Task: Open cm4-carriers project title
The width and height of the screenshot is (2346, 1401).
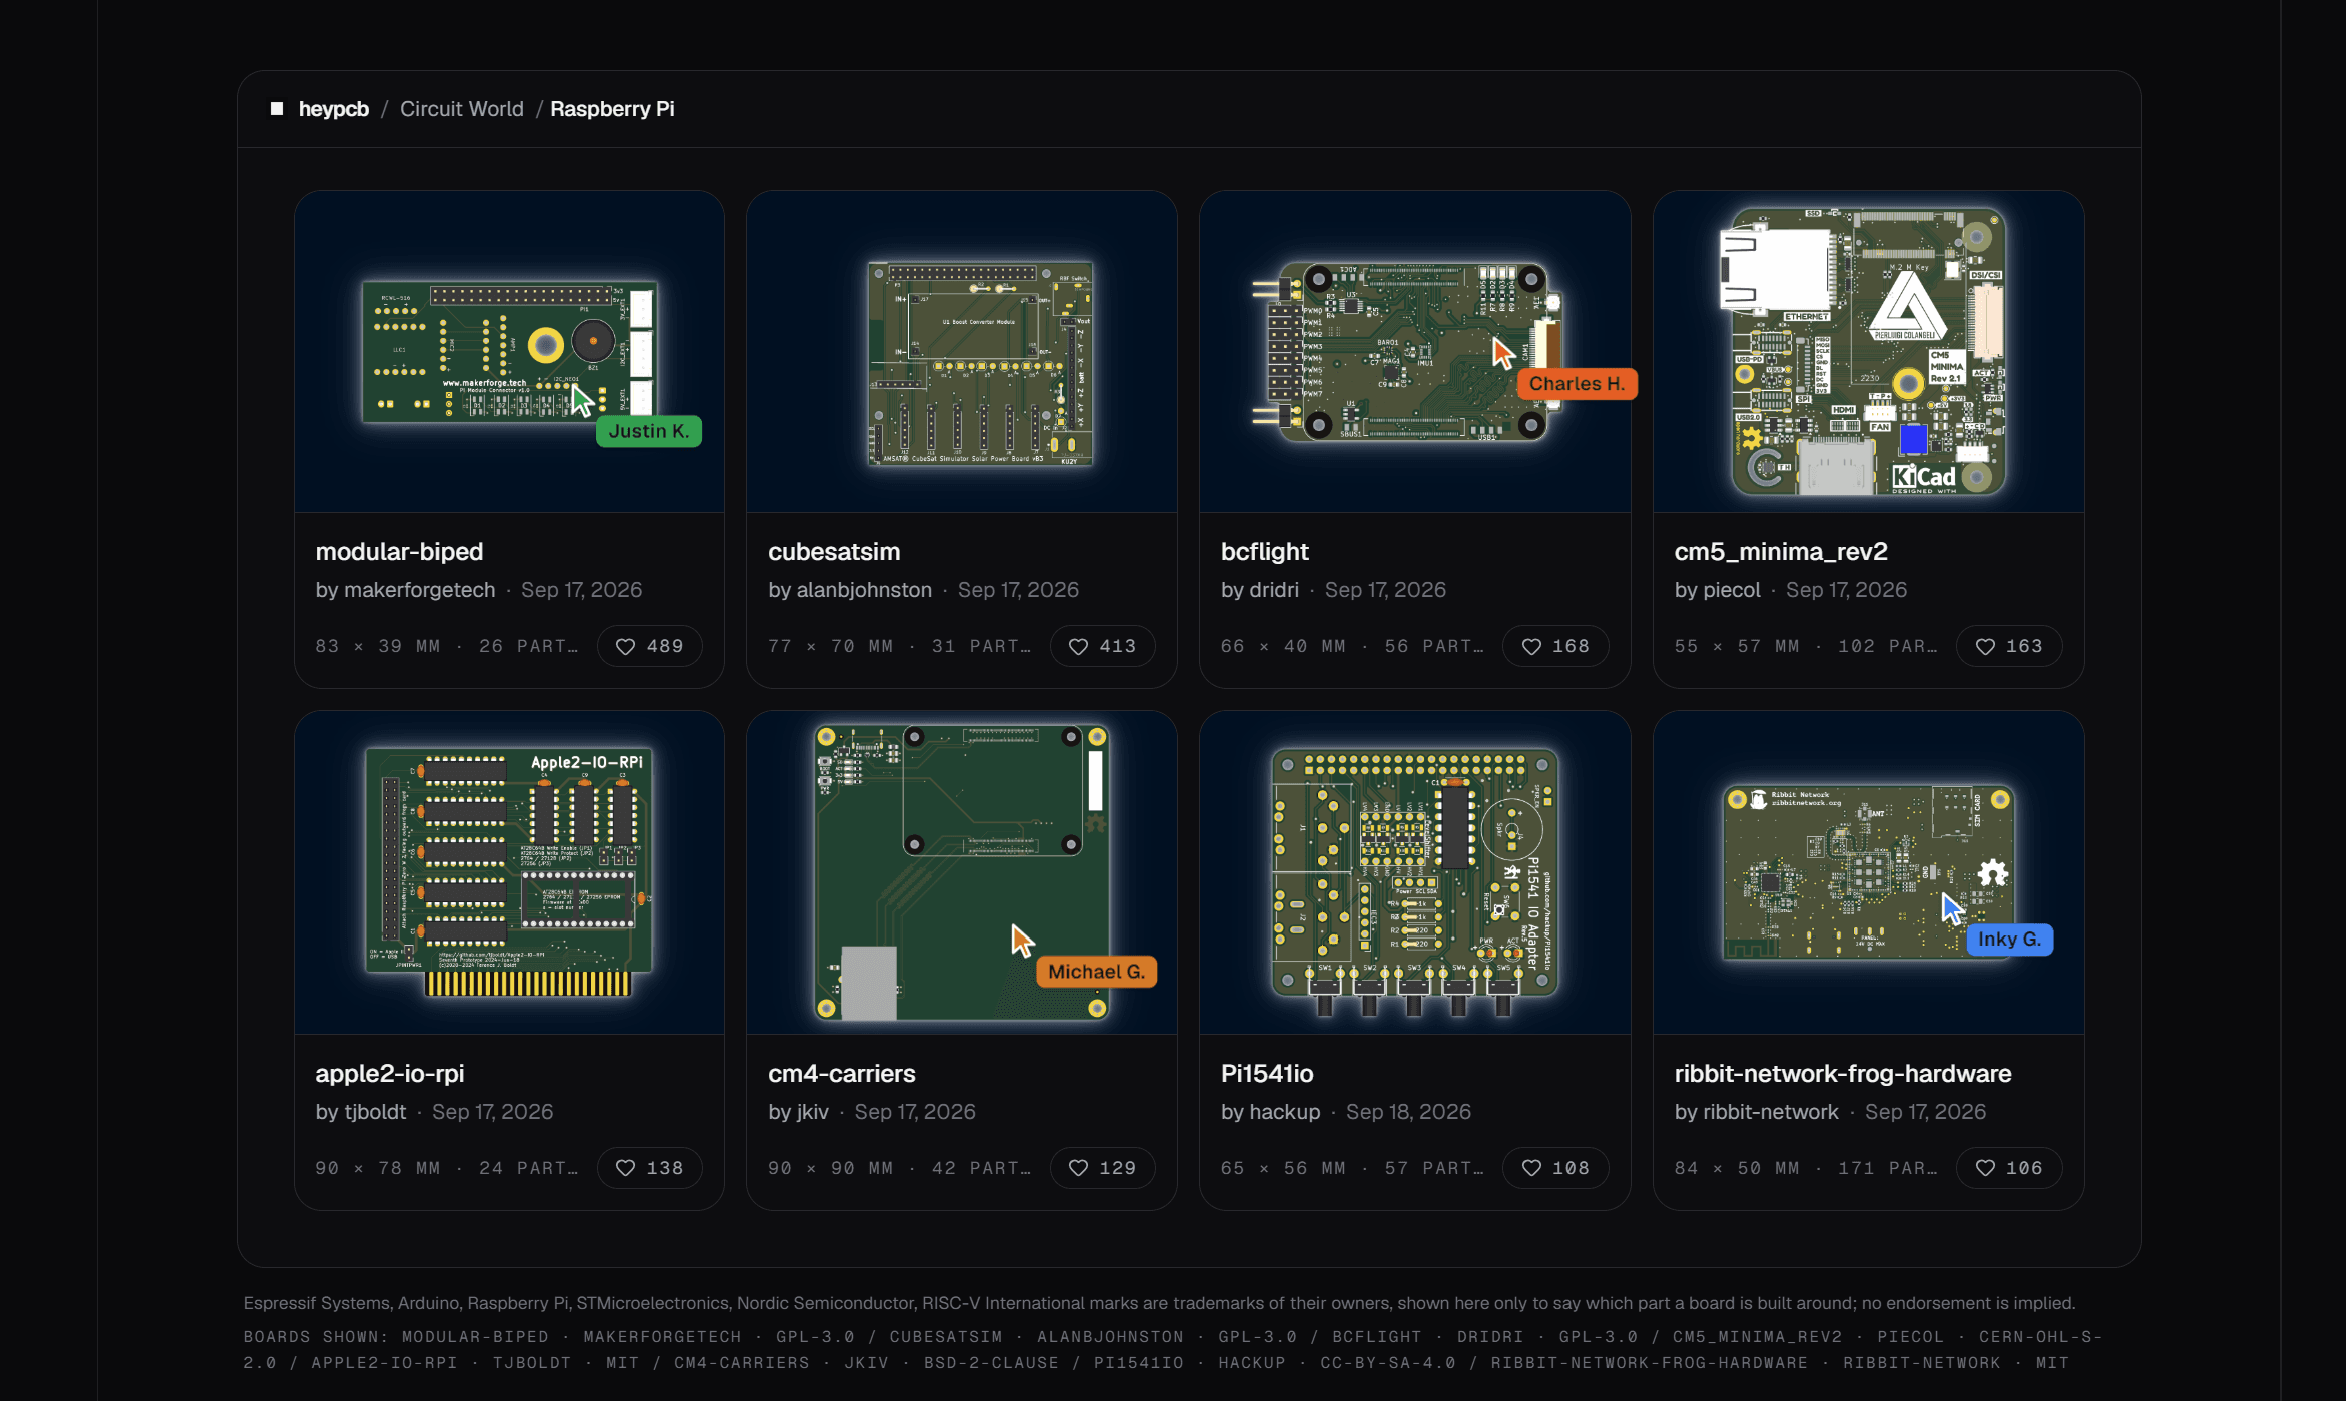Action: pyautogui.click(x=842, y=1074)
